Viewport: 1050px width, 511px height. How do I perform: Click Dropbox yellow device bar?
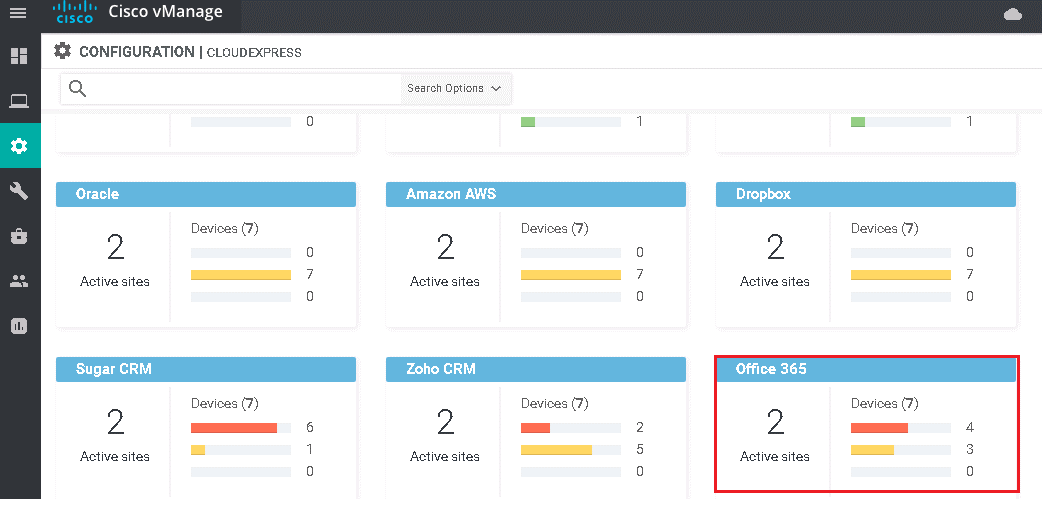pos(901,275)
